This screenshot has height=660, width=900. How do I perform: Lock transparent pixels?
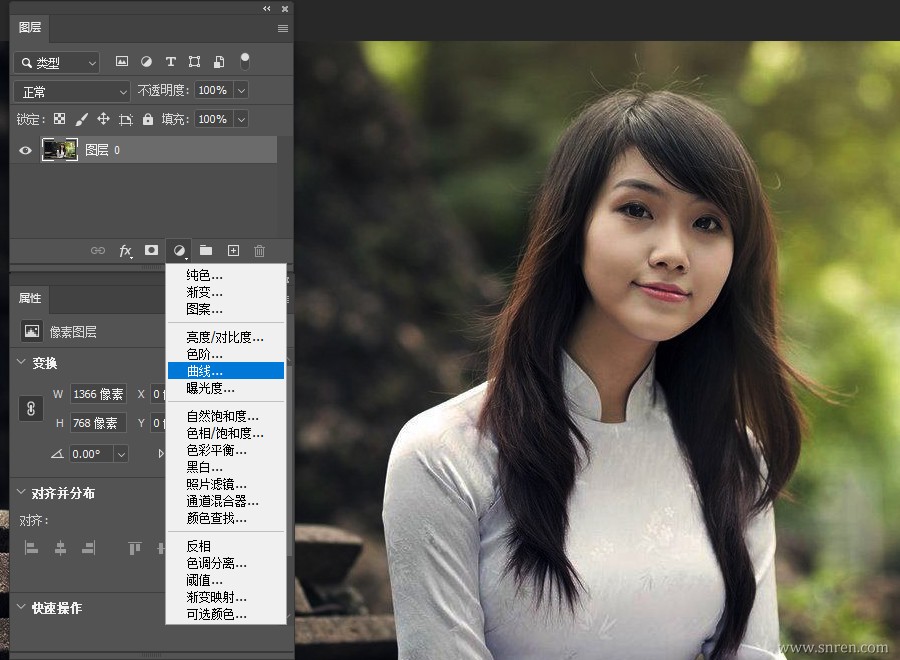pyautogui.click(x=59, y=119)
